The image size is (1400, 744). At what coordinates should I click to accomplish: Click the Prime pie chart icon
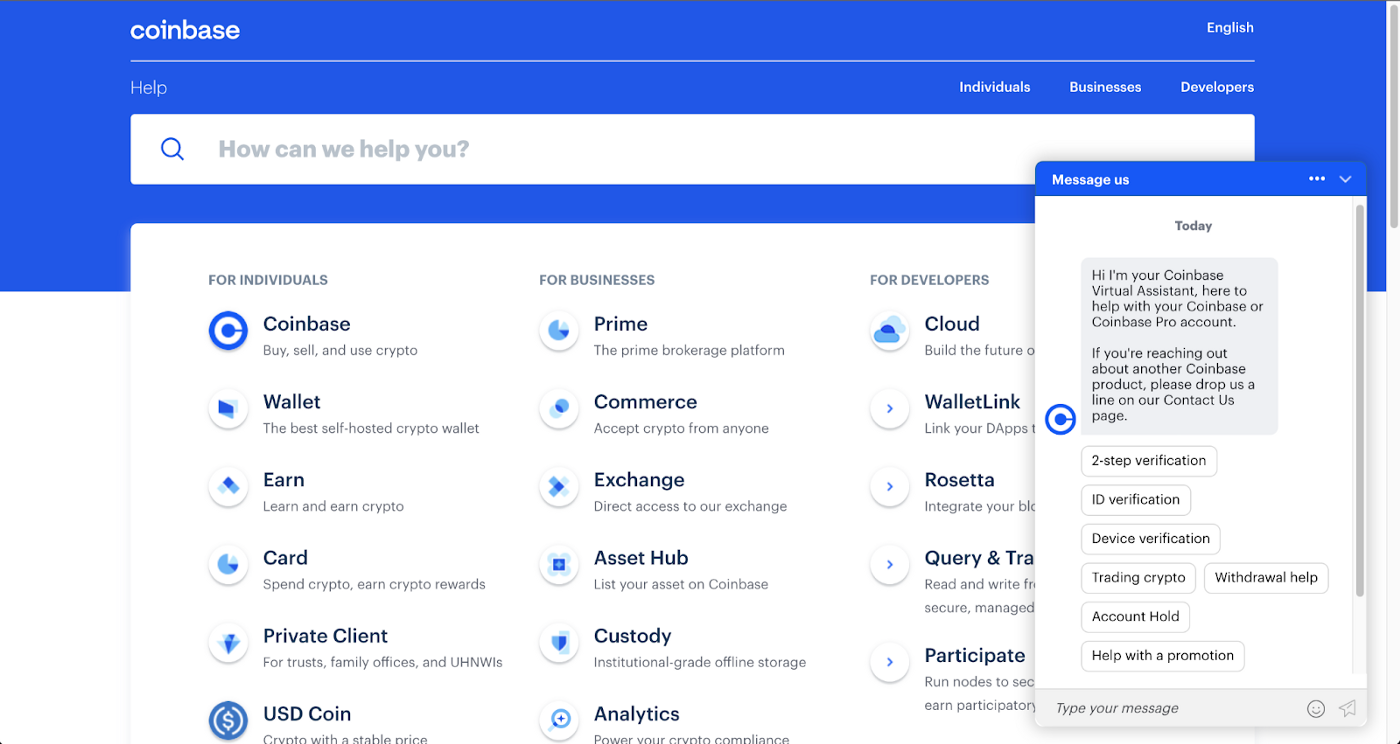click(x=559, y=331)
